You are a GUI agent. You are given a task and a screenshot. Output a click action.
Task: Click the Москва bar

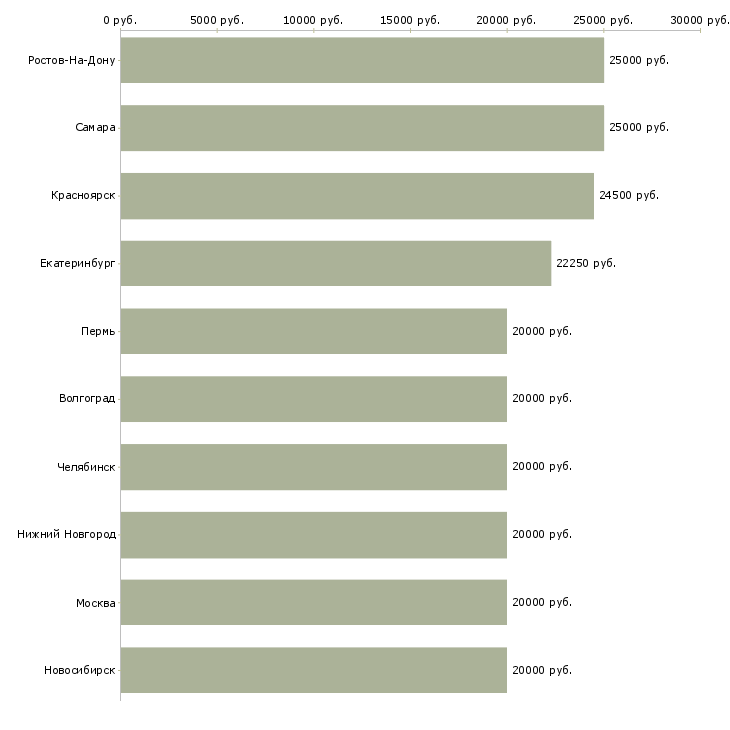click(314, 602)
